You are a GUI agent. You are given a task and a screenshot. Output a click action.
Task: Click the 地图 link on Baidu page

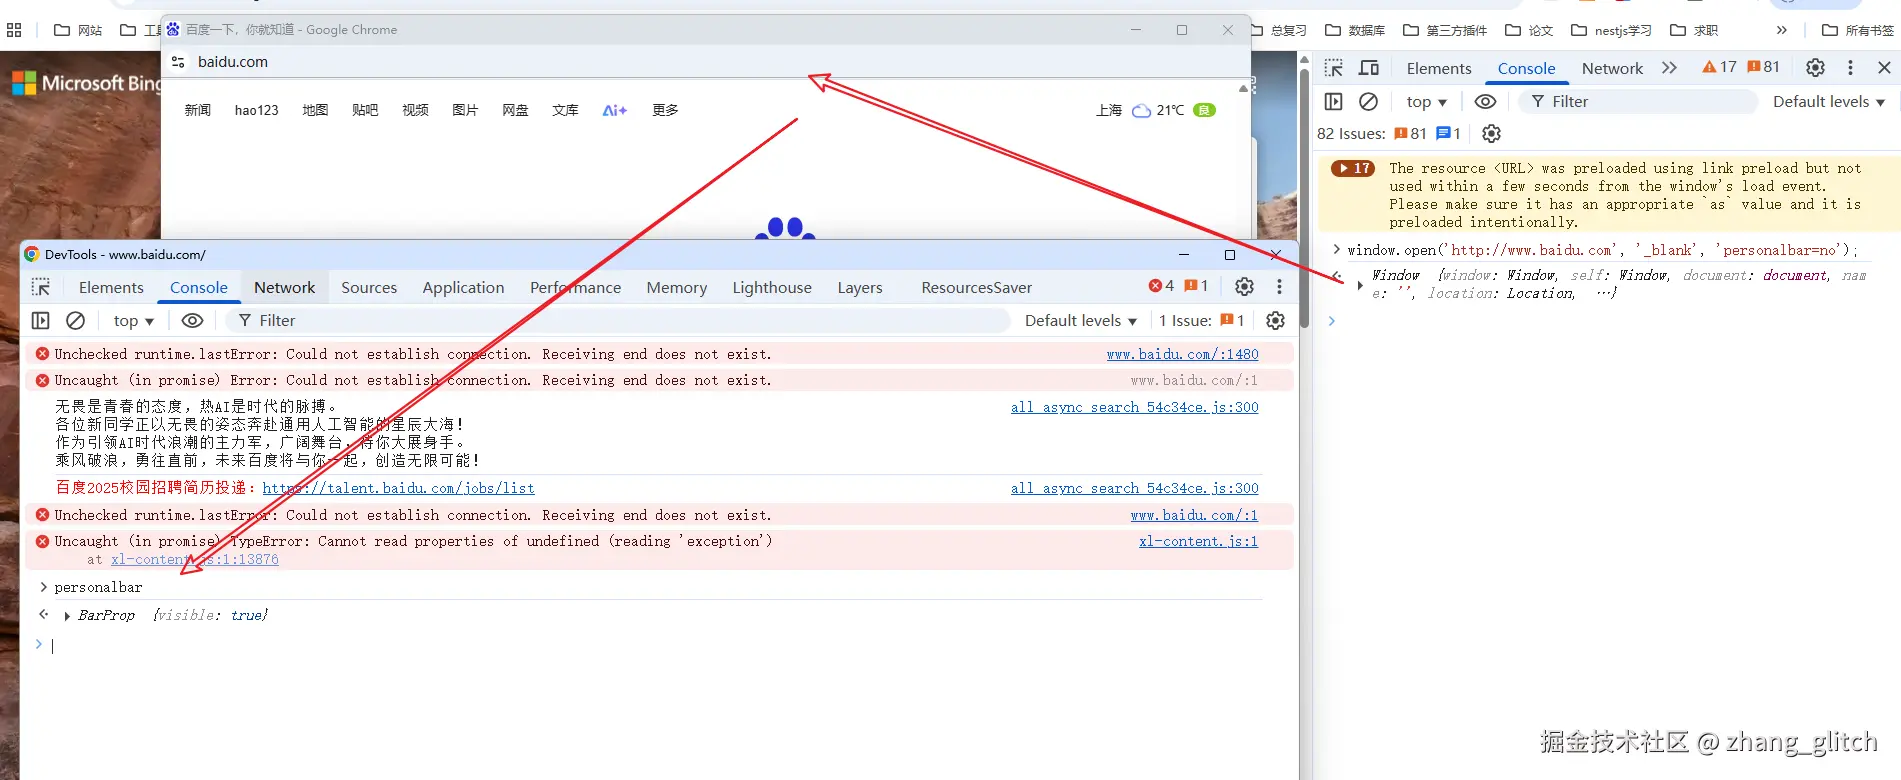click(x=315, y=110)
